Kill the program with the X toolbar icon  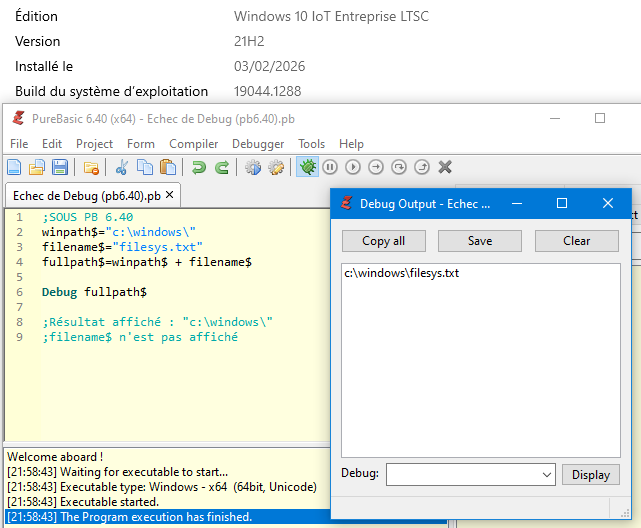(445, 167)
